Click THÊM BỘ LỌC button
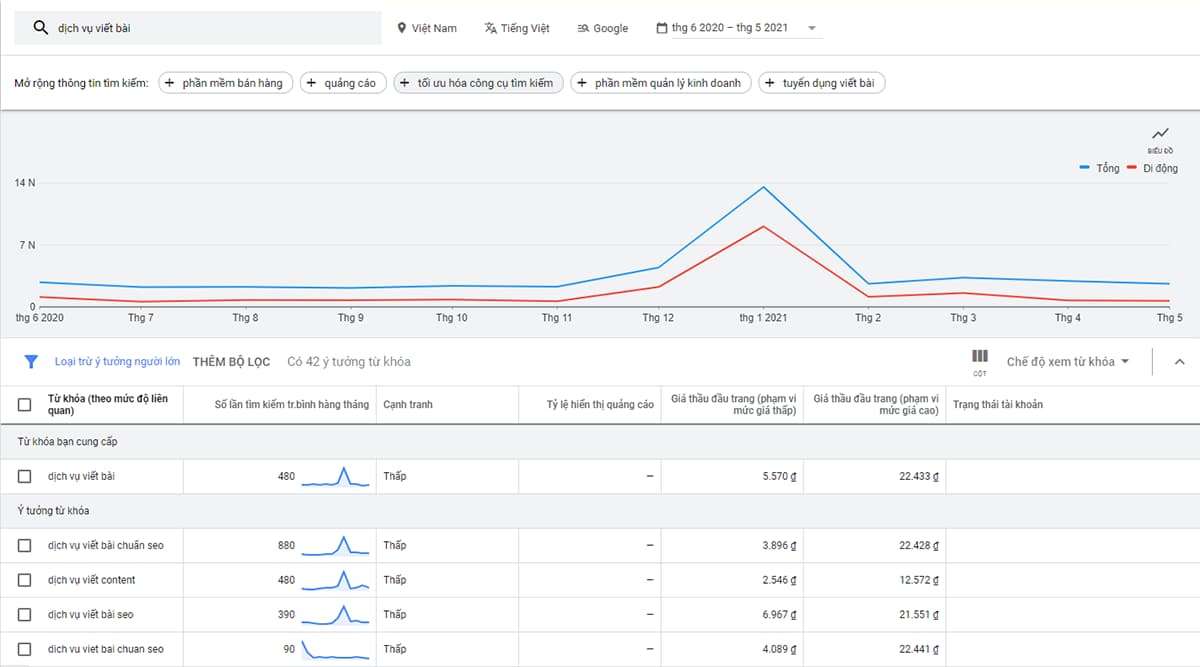The width and height of the screenshot is (1200, 667). [x=231, y=361]
